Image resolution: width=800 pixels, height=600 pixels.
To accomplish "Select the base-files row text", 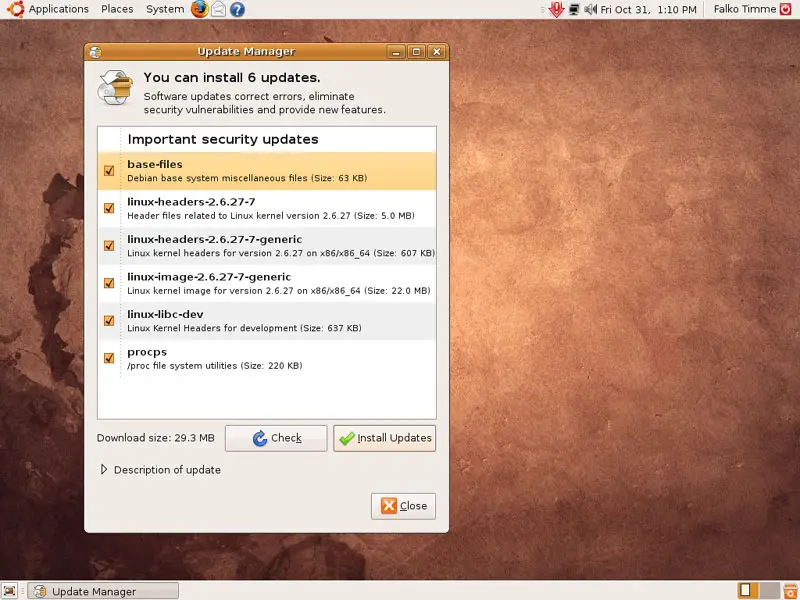I will [247, 171].
